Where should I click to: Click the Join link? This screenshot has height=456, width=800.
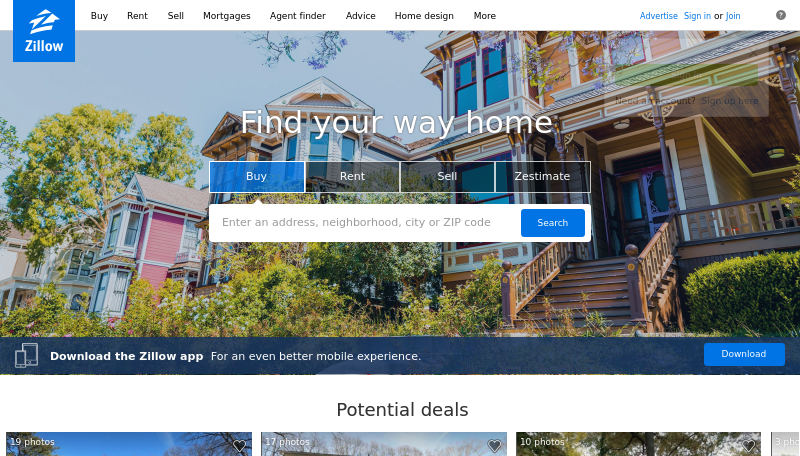coord(733,16)
